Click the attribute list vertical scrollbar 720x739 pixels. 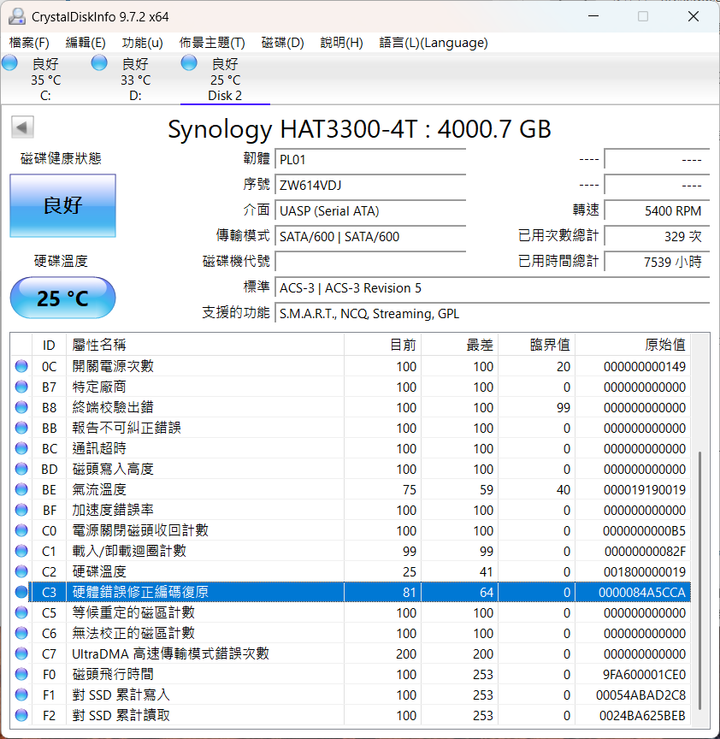701,580
